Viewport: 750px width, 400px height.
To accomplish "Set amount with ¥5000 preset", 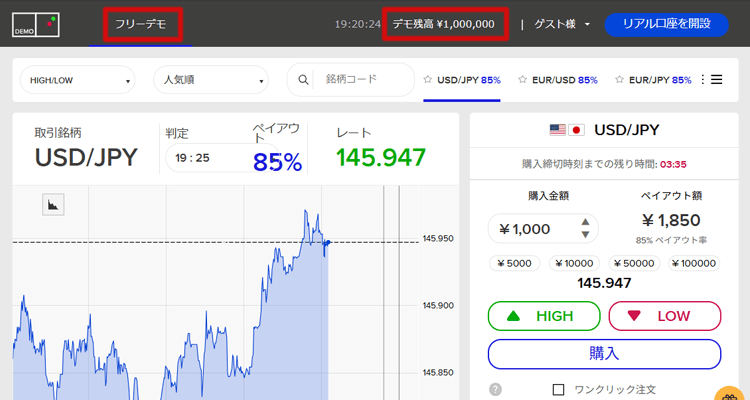I will coord(514,263).
